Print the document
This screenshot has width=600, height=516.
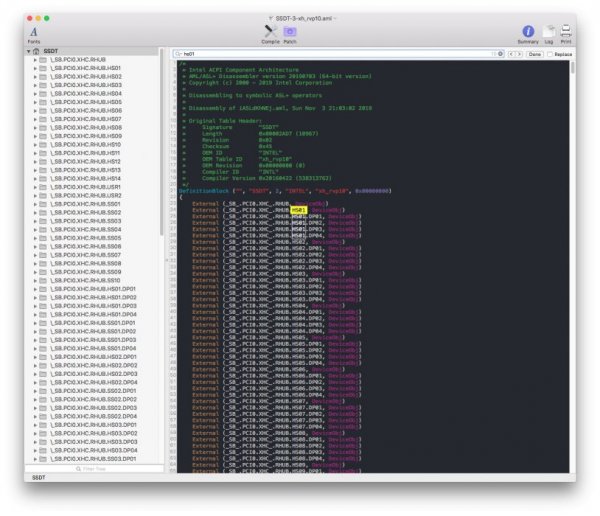[566, 34]
